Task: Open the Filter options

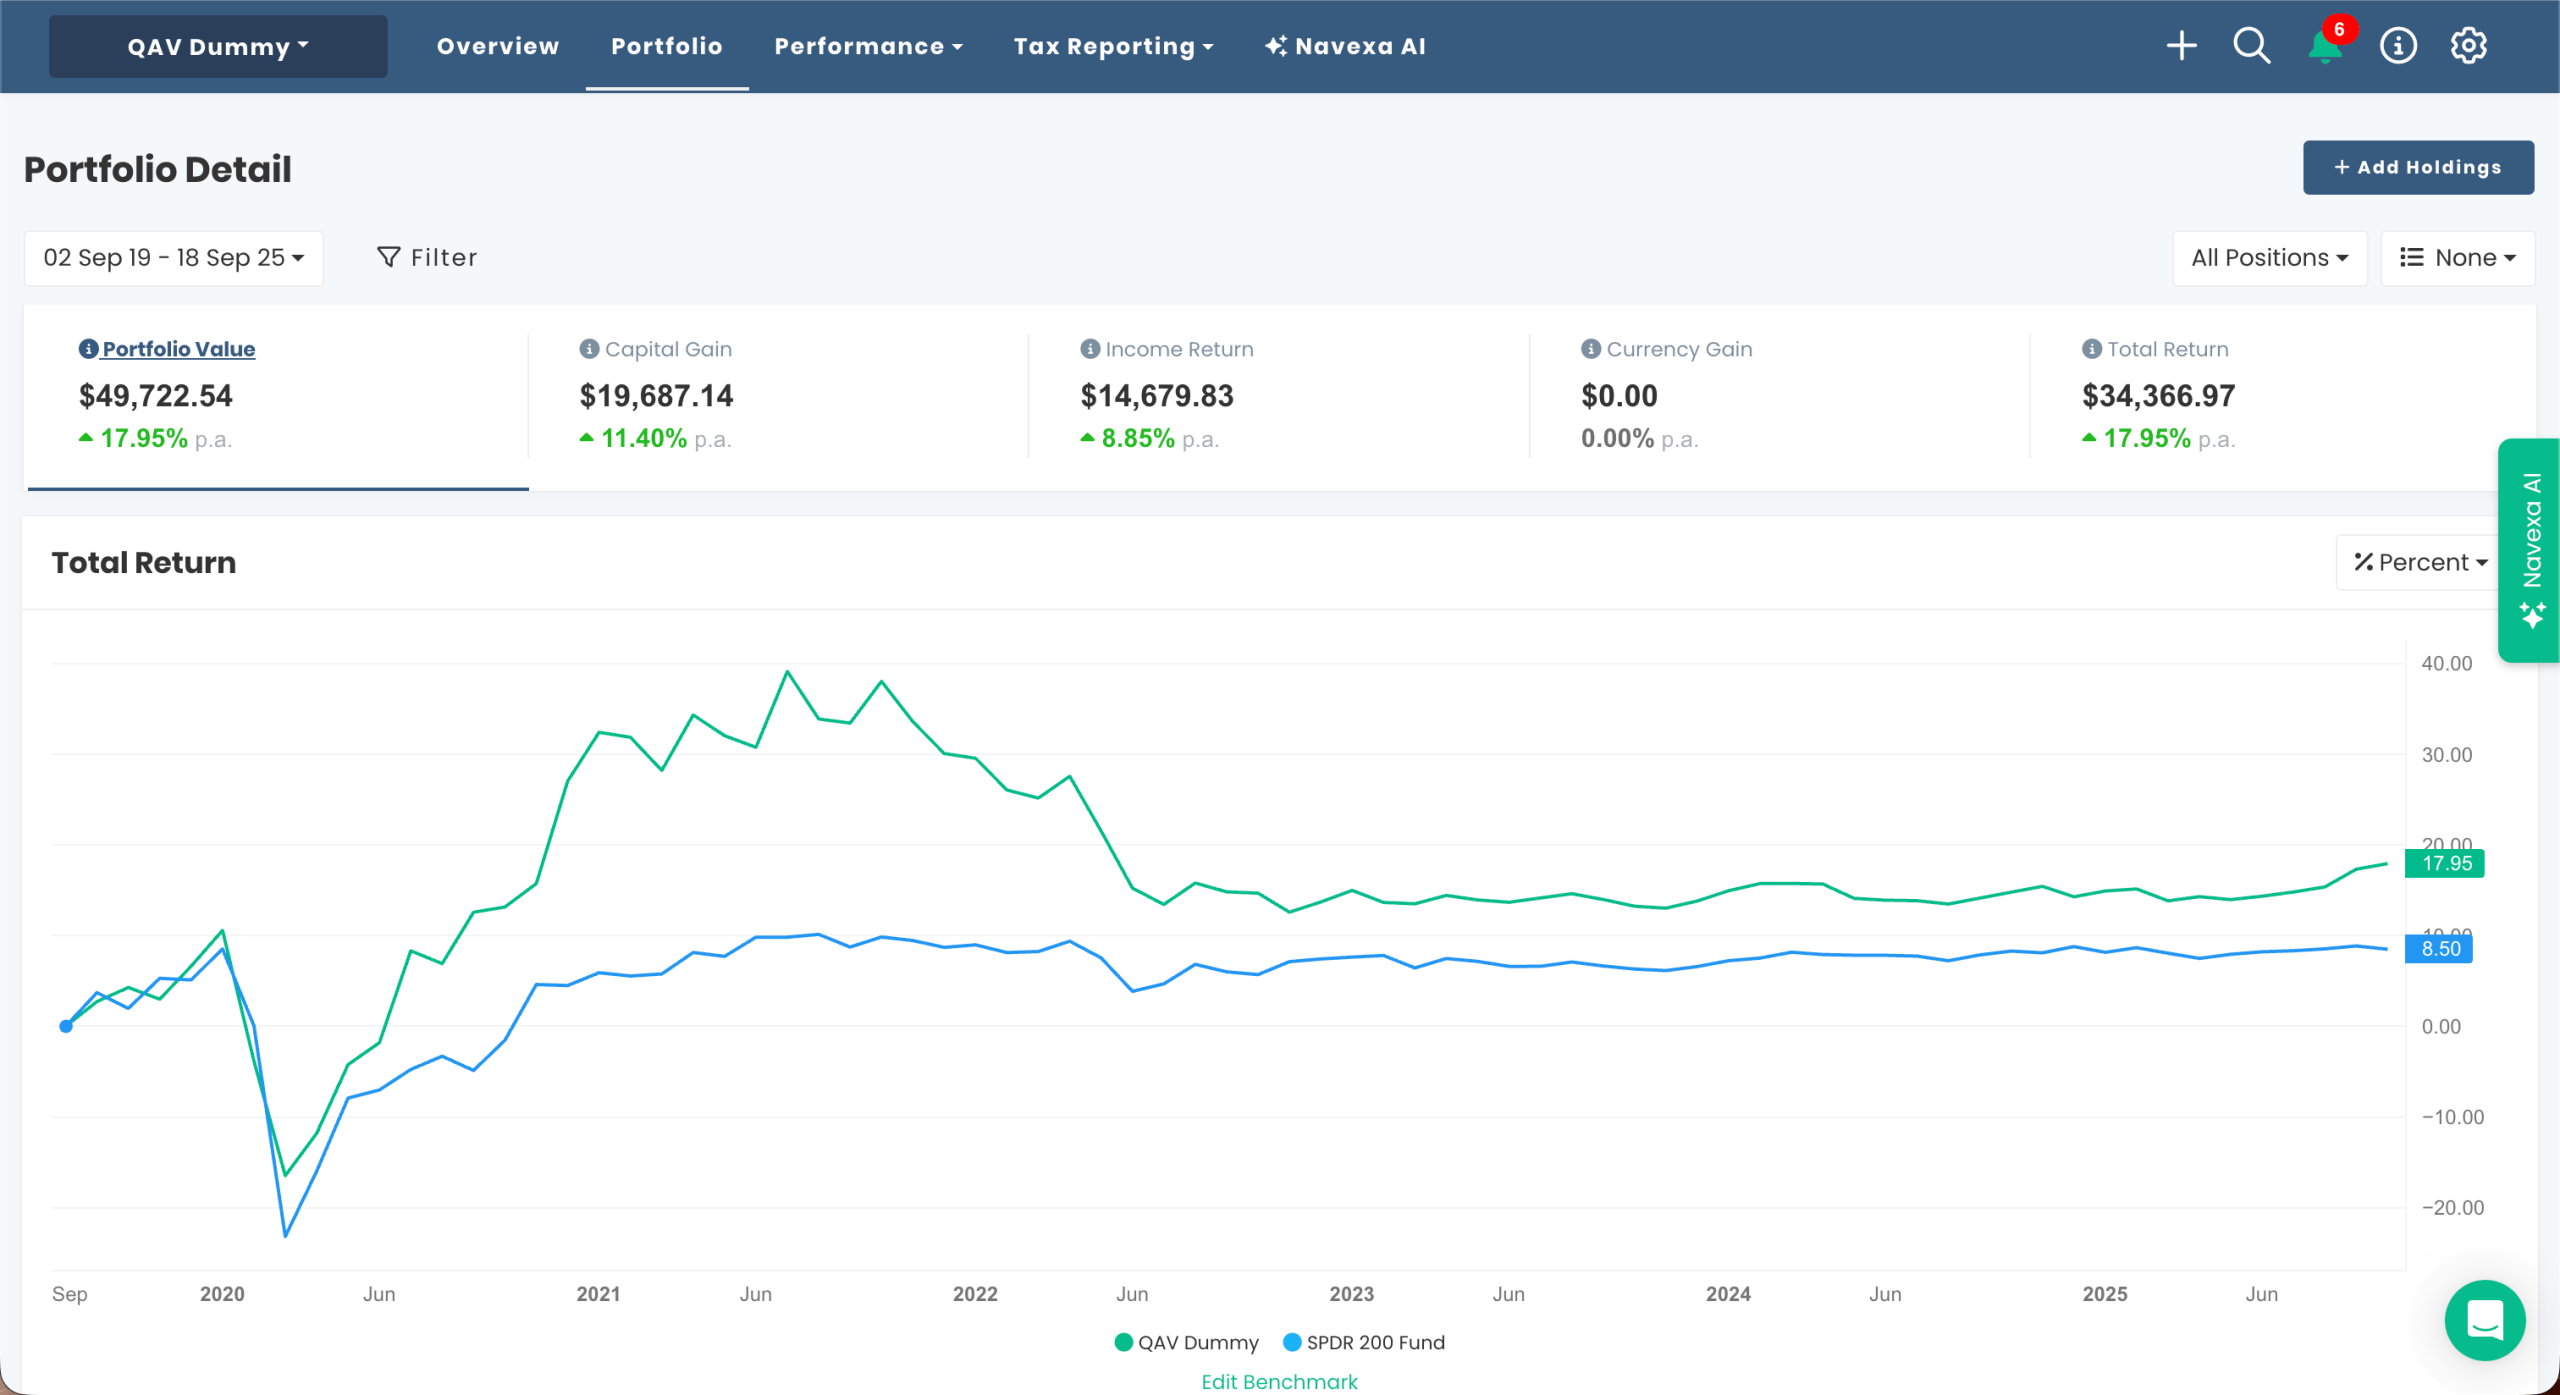Action: click(428, 257)
